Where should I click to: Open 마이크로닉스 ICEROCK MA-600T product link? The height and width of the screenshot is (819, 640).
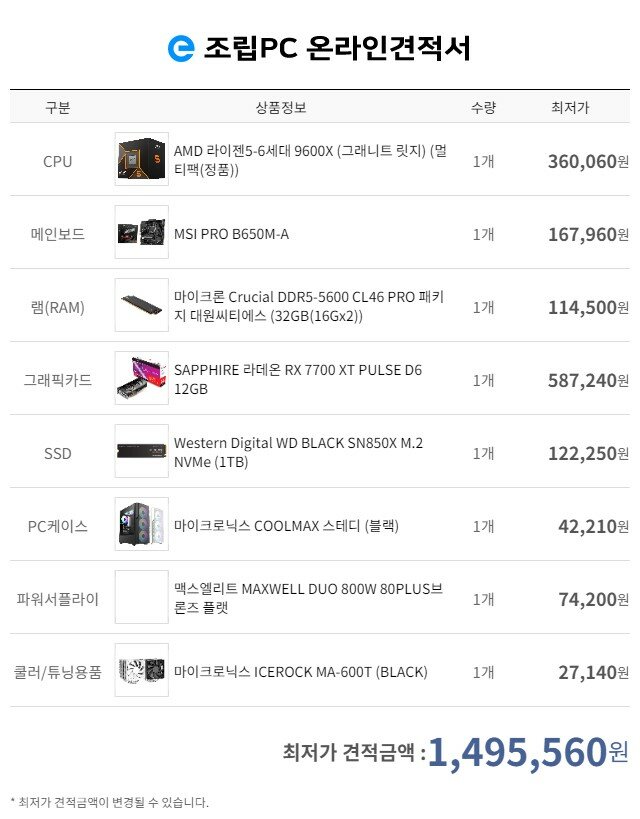tap(300, 672)
